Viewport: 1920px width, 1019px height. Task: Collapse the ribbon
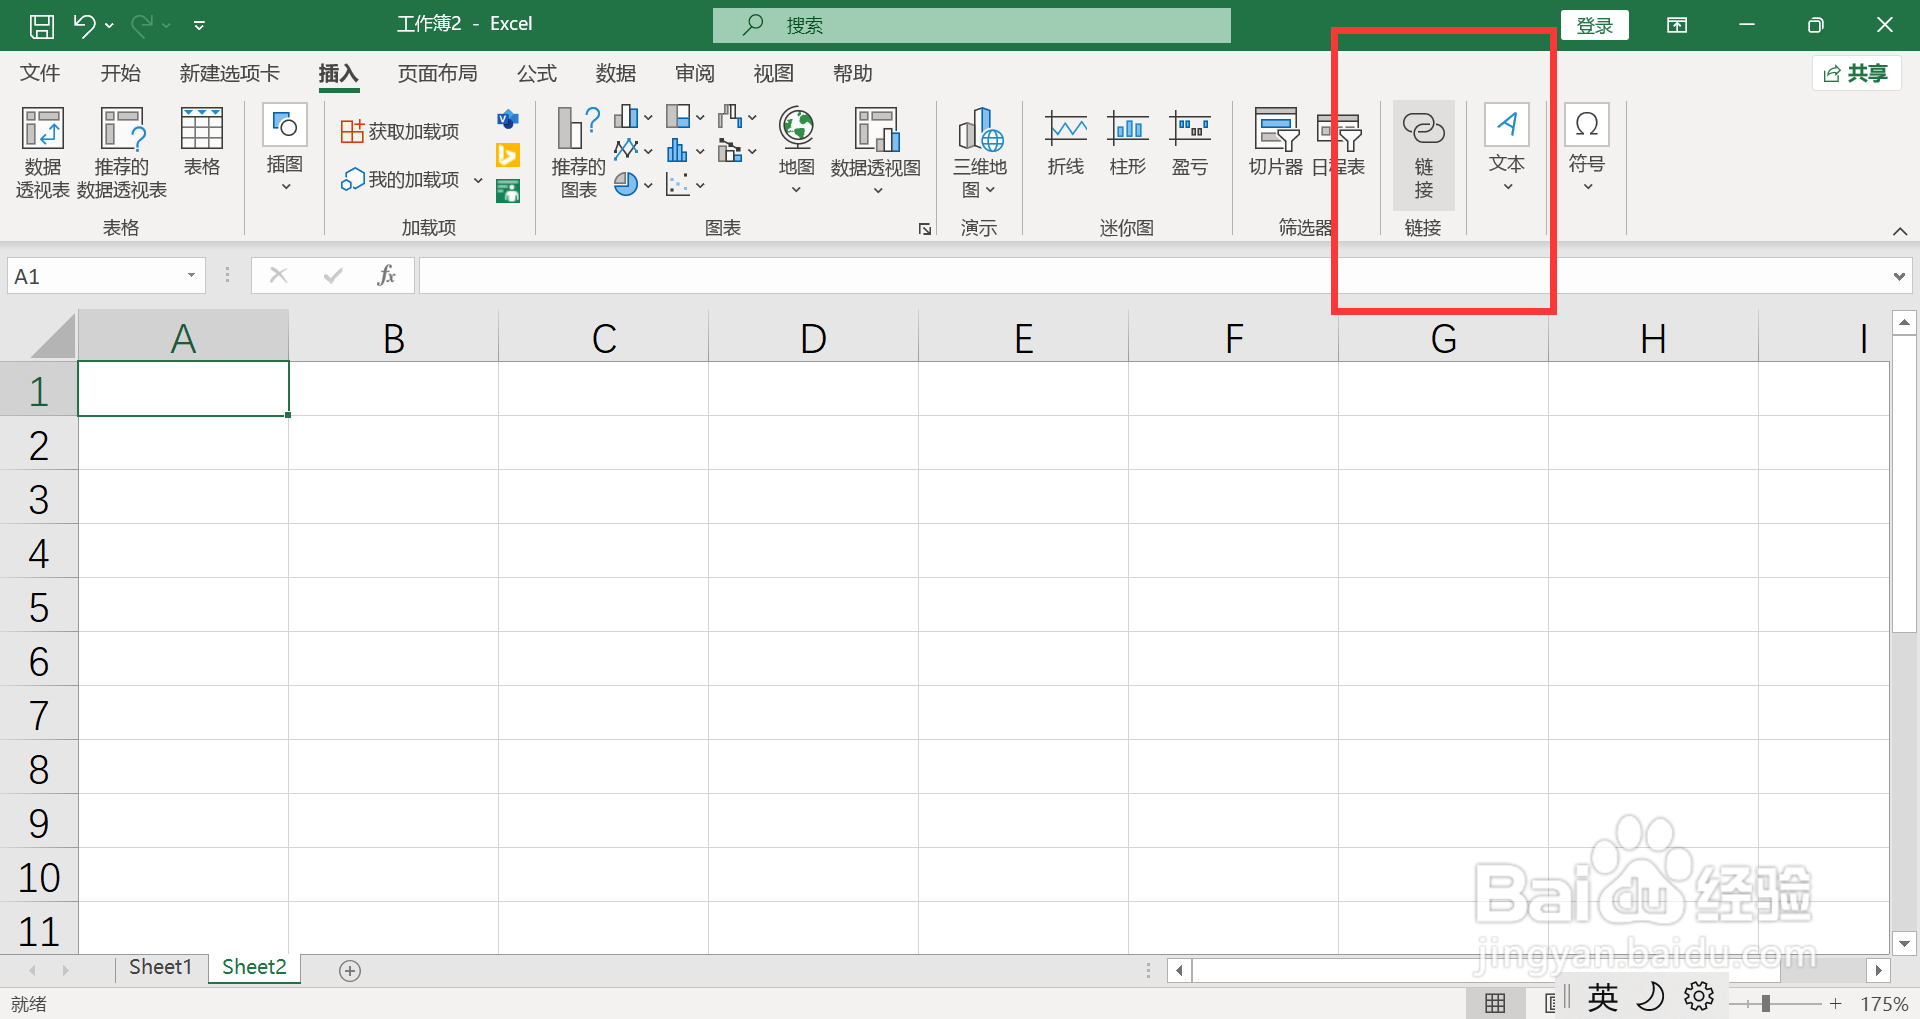pos(1900,231)
